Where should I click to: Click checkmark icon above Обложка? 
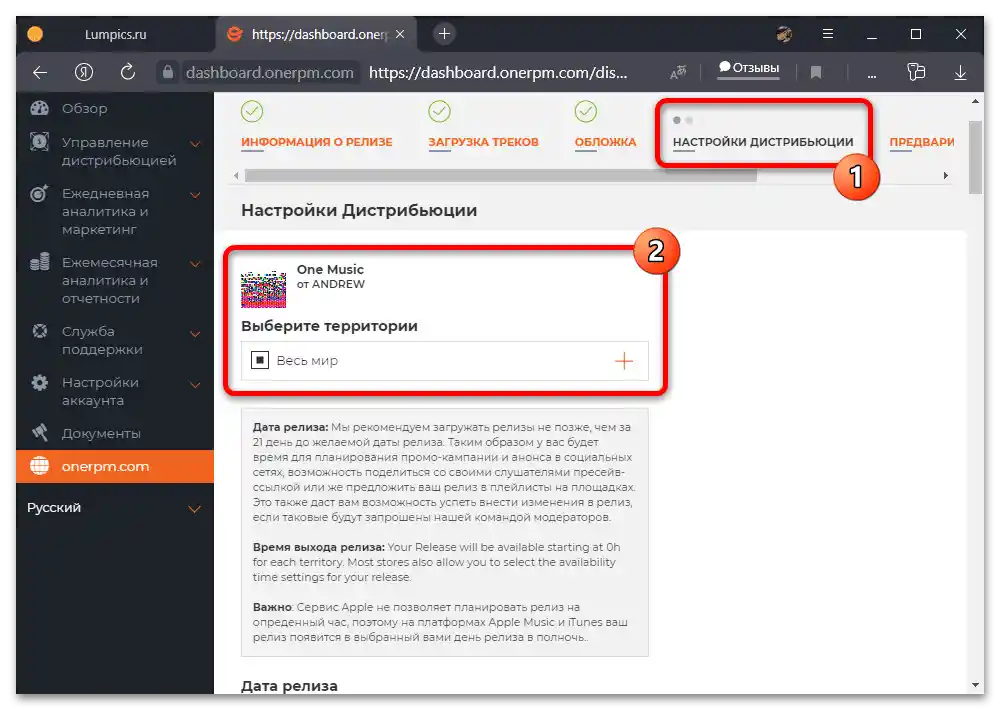click(585, 112)
